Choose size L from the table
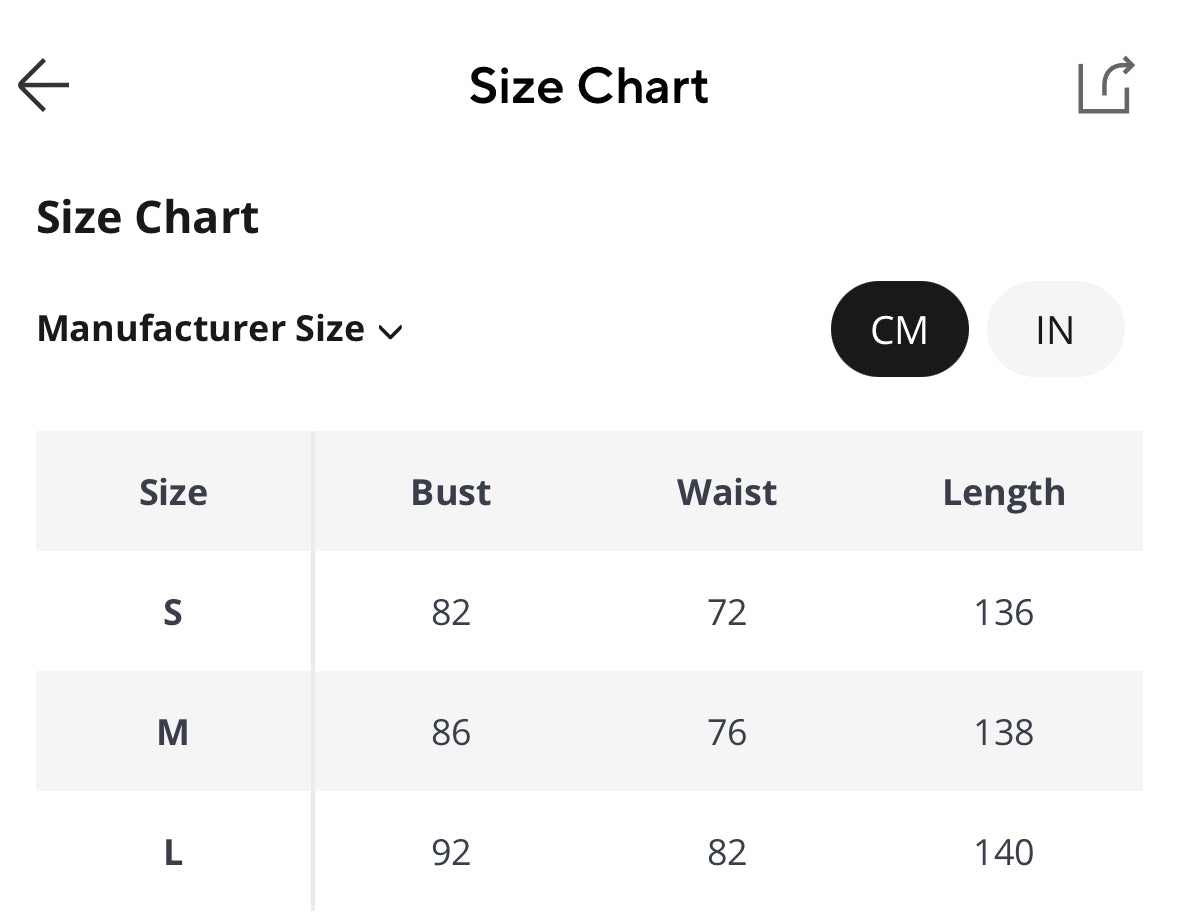Image resolution: width=1179 pixels, height=921 pixels. click(172, 851)
